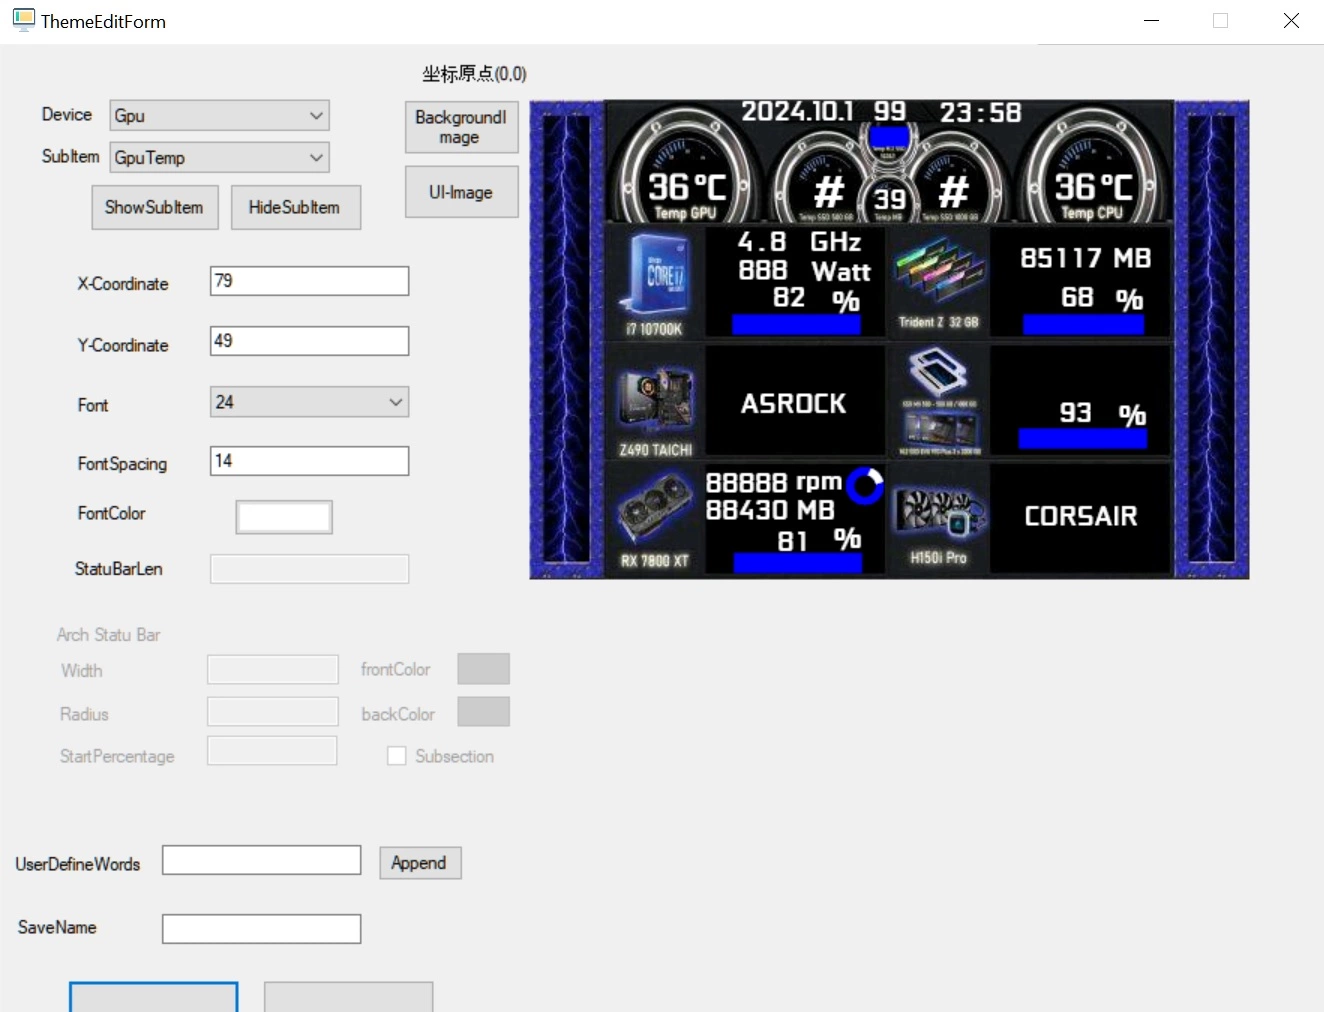Open the BackgroundImage chooser button
This screenshot has height=1012, width=1324.
click(461, 127)
